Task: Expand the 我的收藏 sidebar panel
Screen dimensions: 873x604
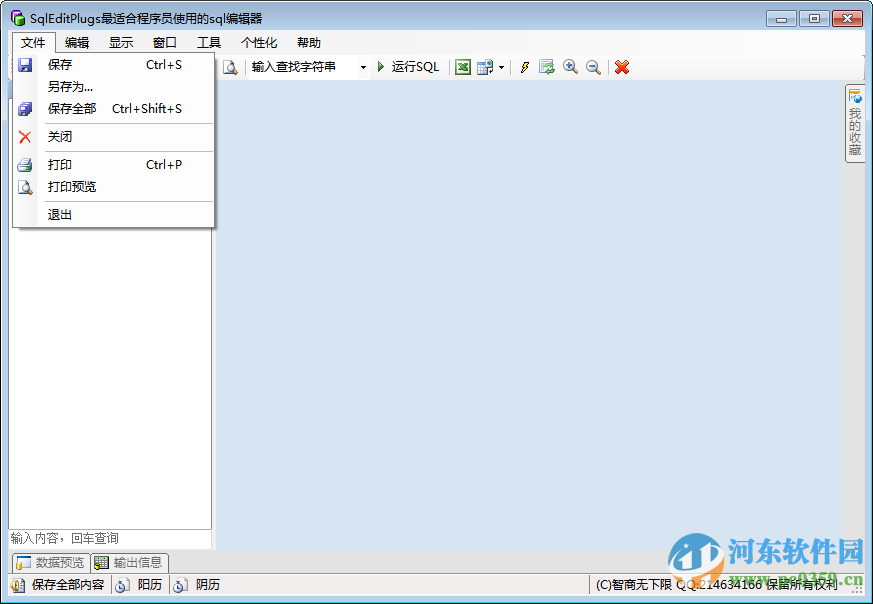Action: click(x=854, y=122)
